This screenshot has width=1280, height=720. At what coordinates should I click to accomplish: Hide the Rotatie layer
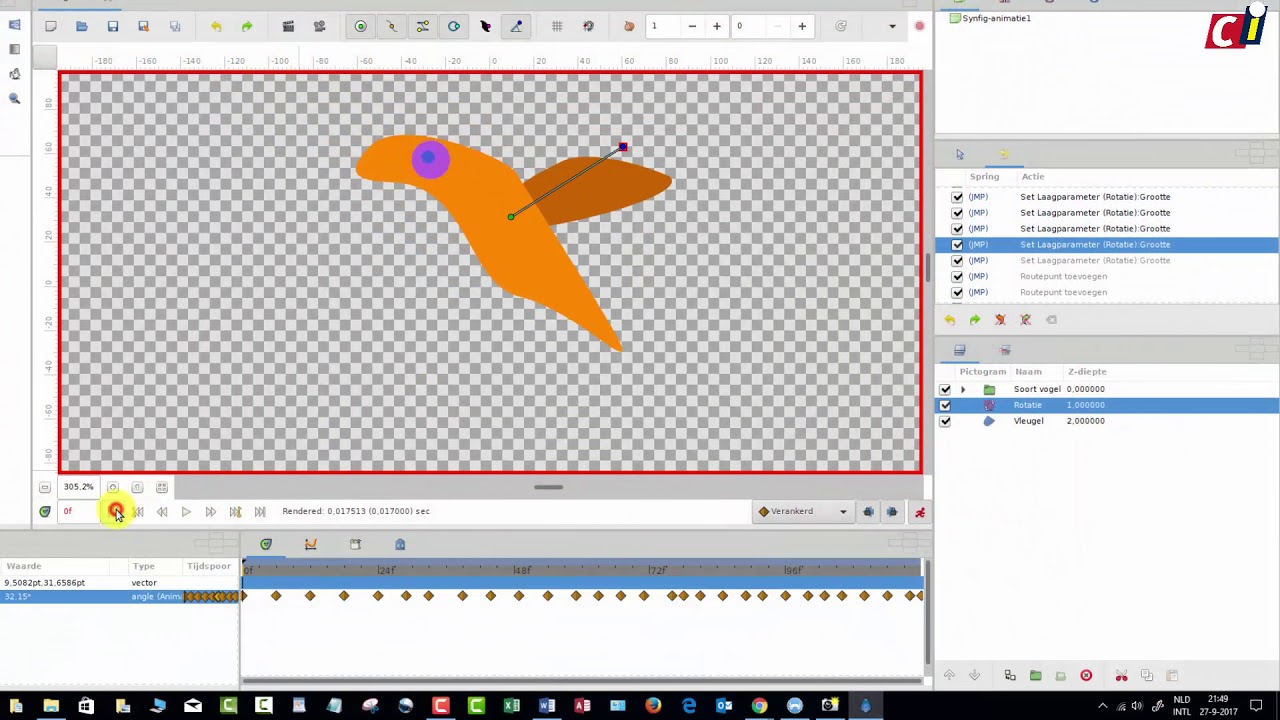tap(945, 405)
